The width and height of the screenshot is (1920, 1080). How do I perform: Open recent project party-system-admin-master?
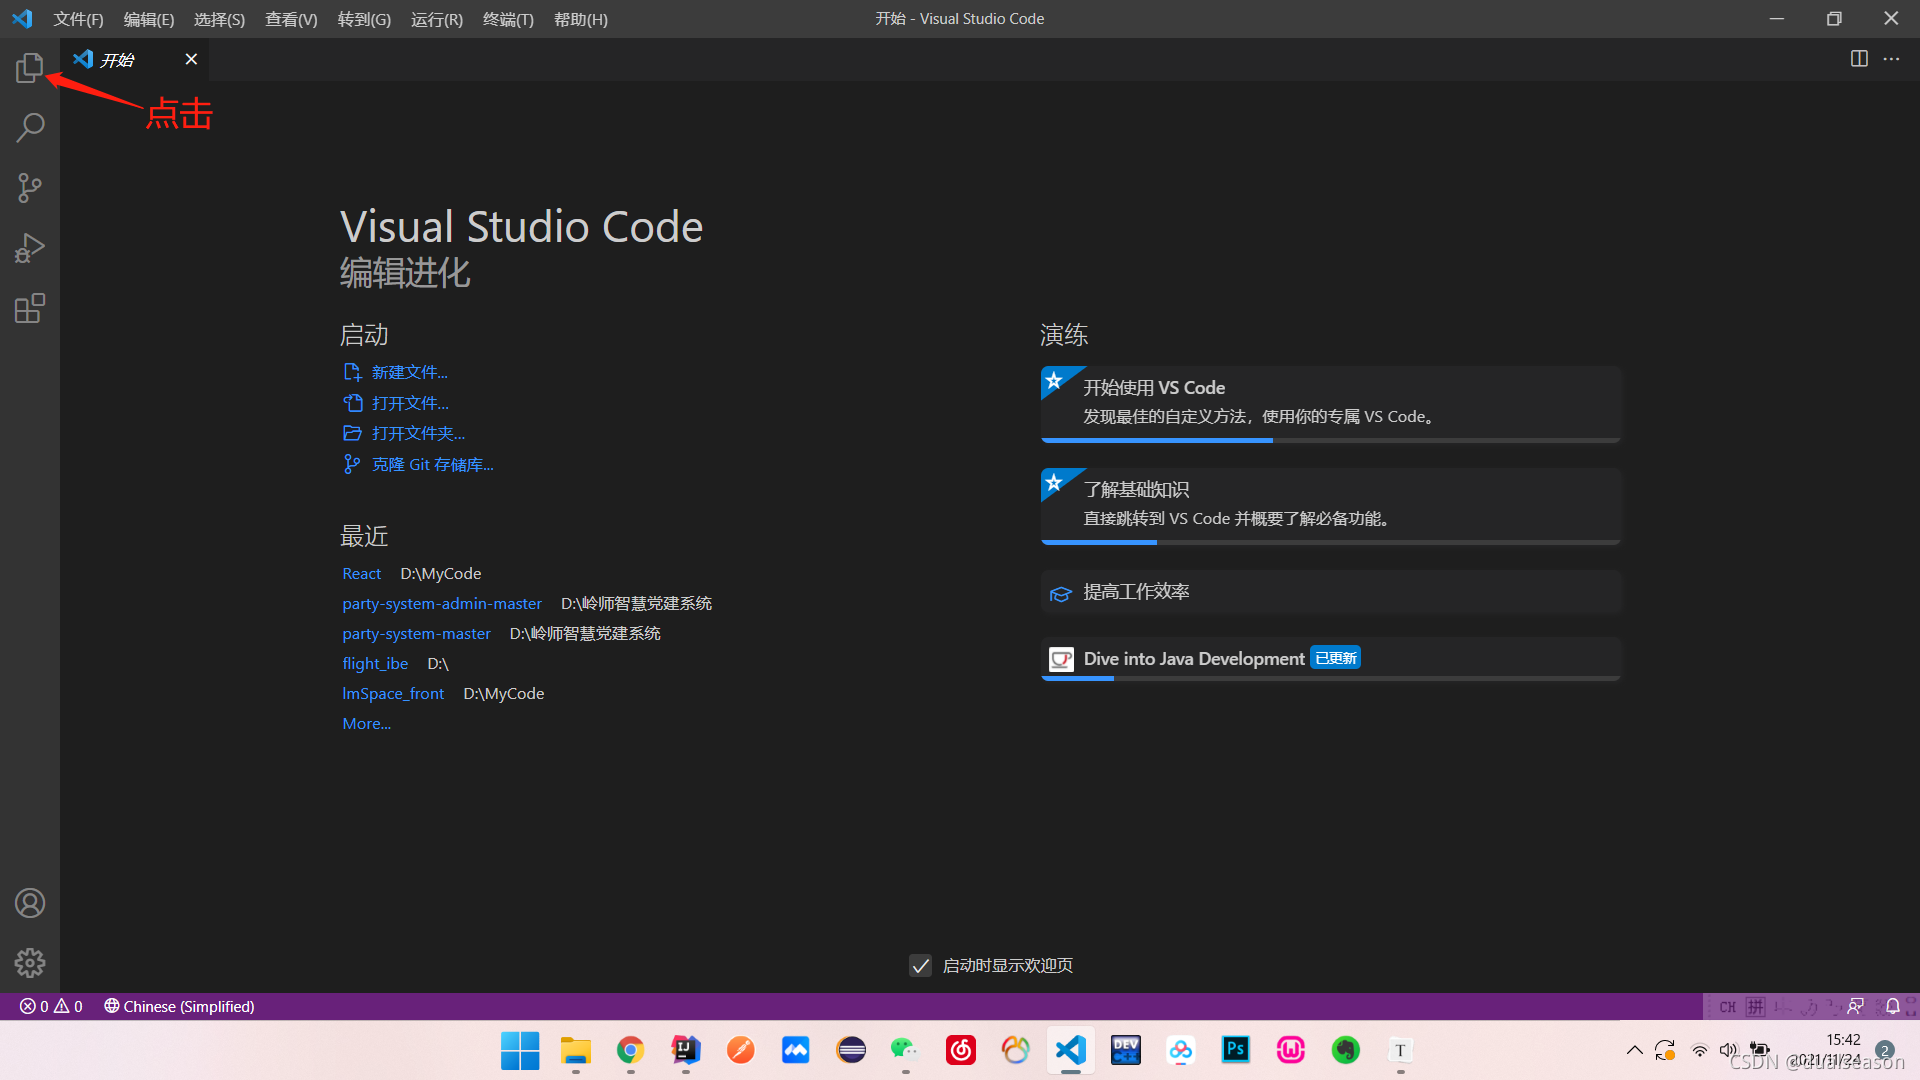[x=442, y=603]
